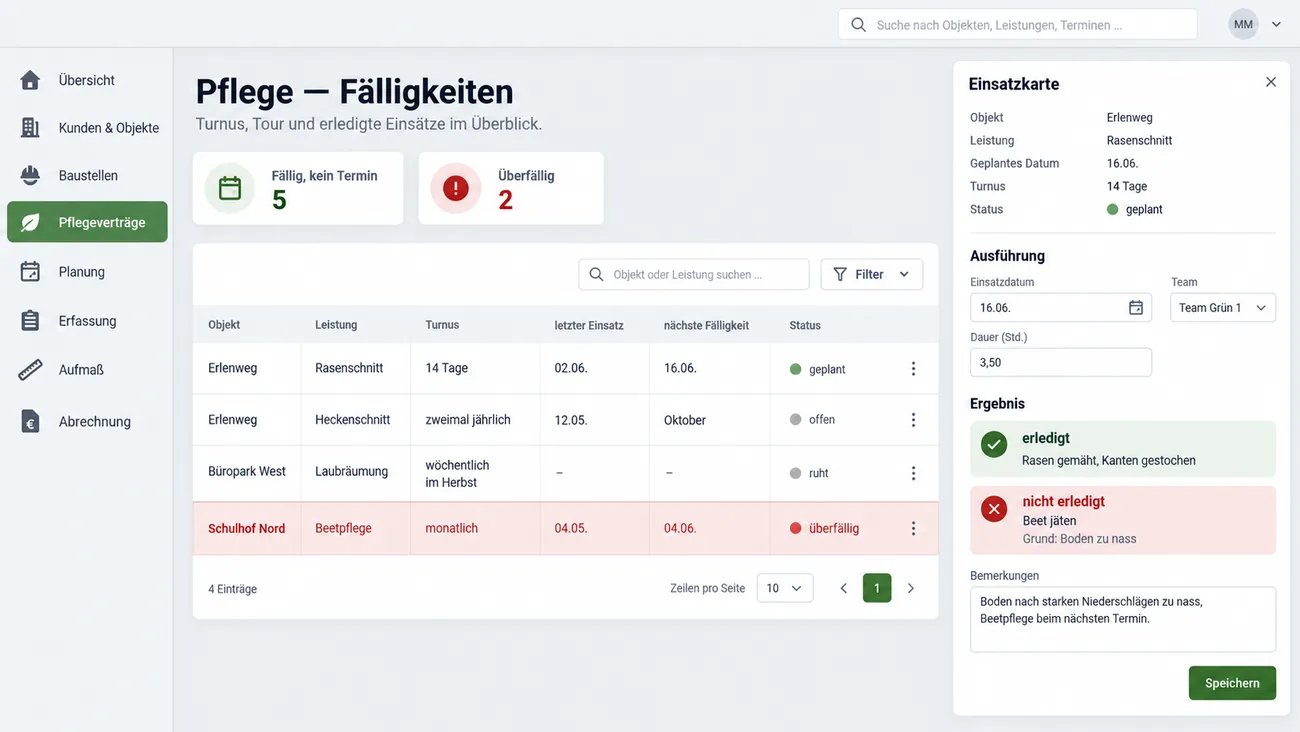Sort by the Leistung column header

pos(336,325)
